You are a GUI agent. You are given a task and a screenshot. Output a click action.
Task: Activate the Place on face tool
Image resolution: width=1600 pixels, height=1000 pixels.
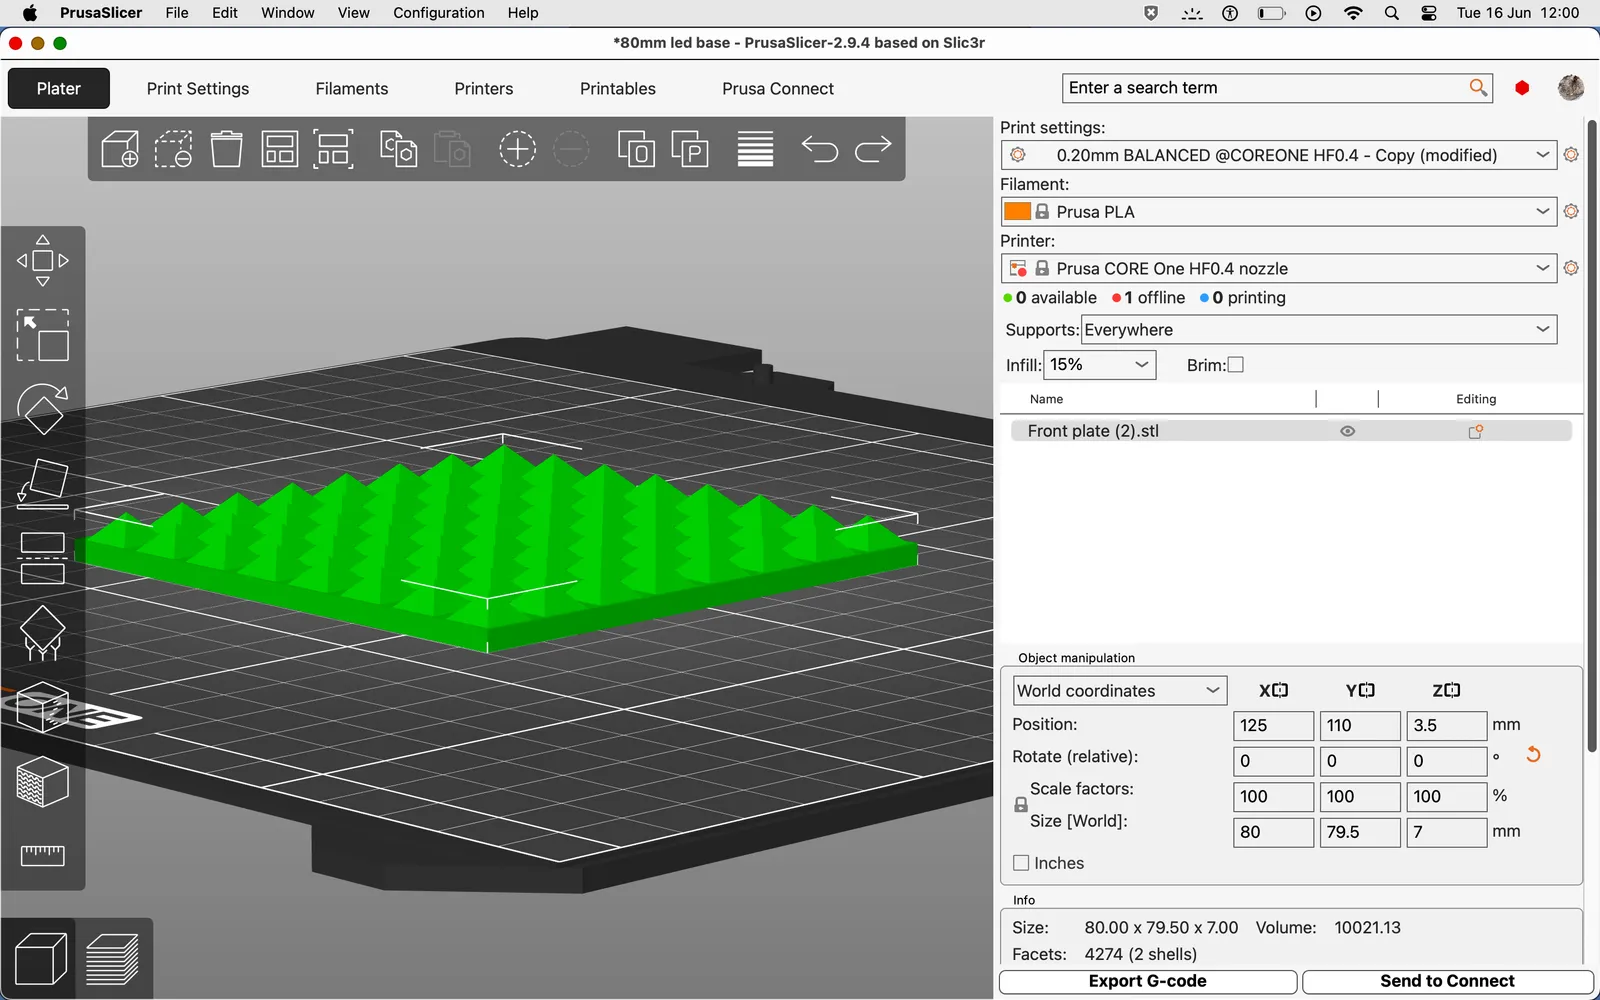coord(43,484)
